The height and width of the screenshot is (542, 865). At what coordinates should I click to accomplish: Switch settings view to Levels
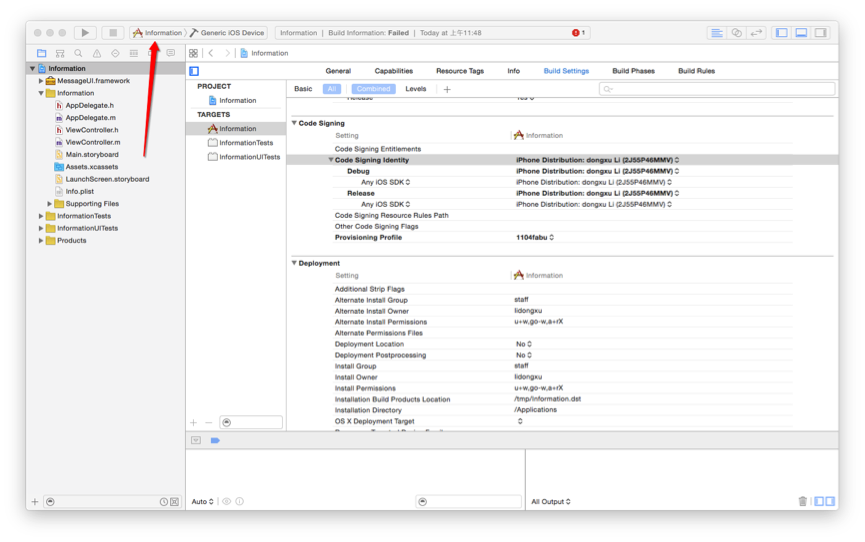[x=415, y=89]
